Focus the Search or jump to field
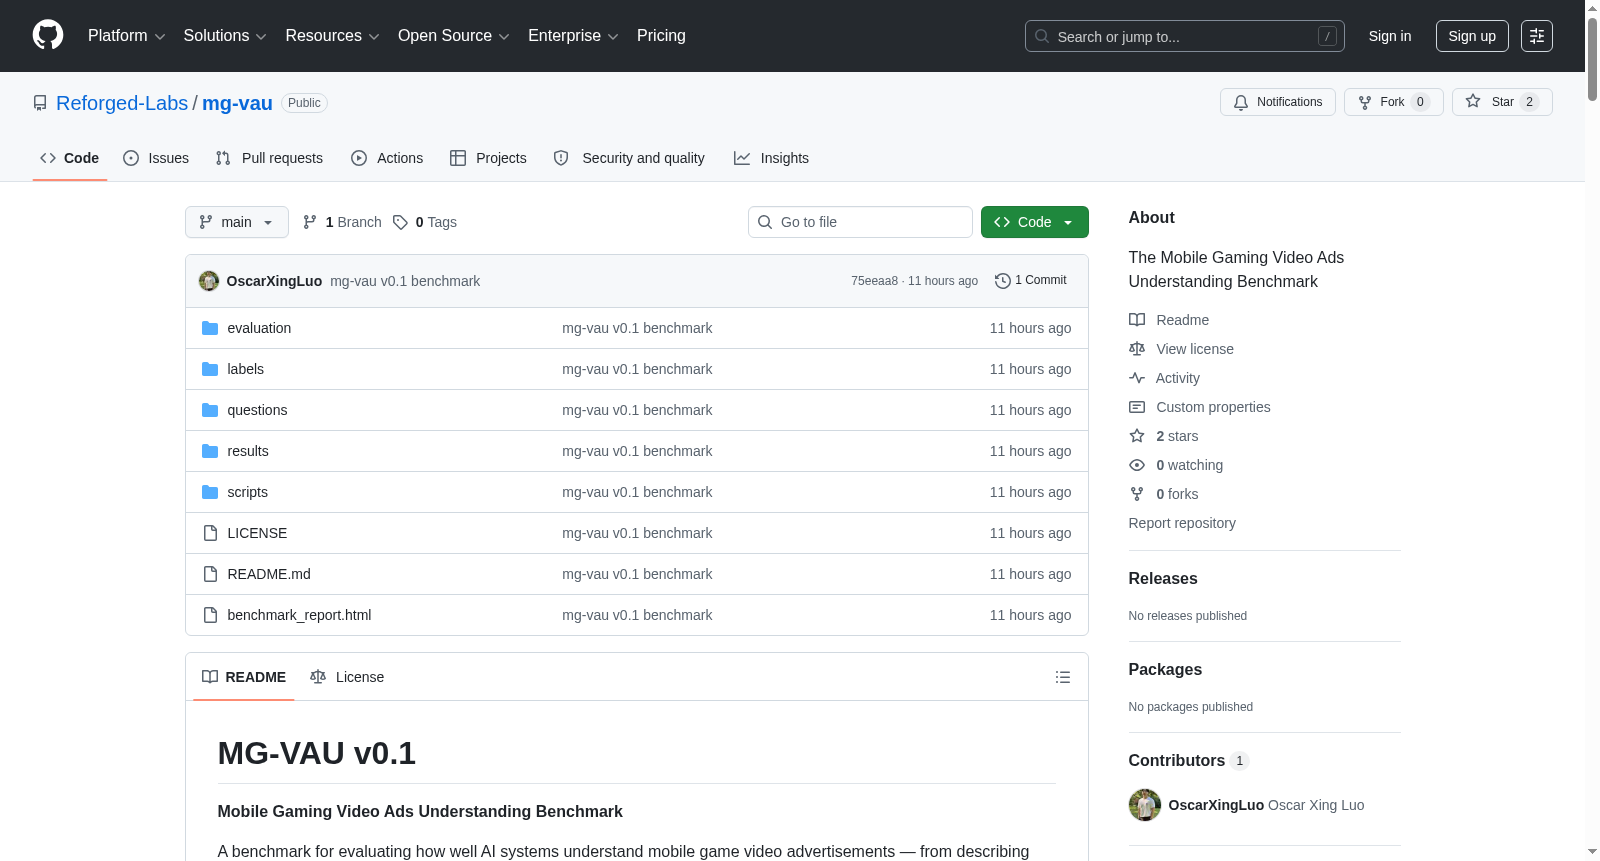 [x=1185, y=36]
